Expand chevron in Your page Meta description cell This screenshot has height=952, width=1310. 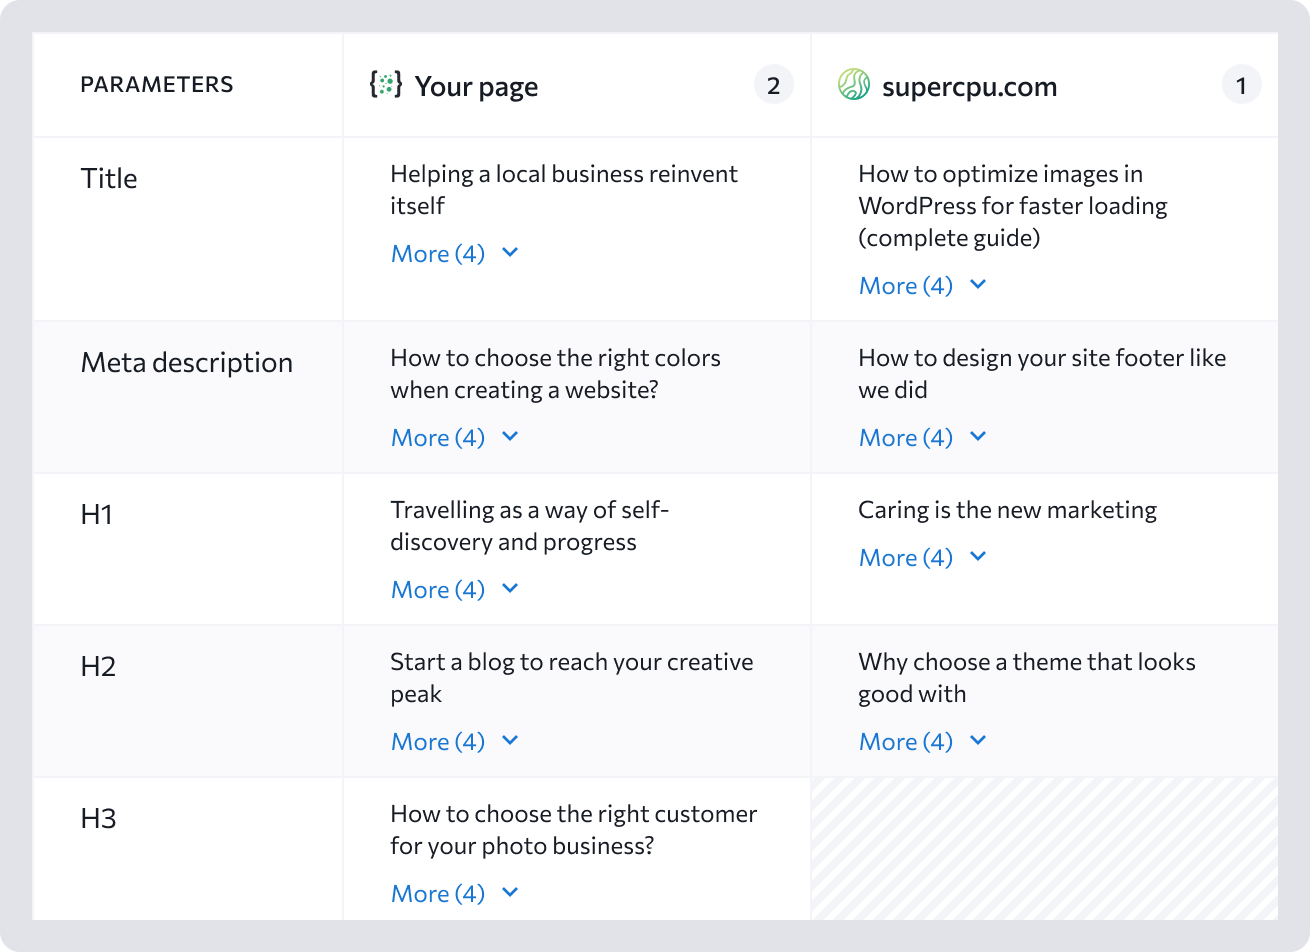point(510,437)
